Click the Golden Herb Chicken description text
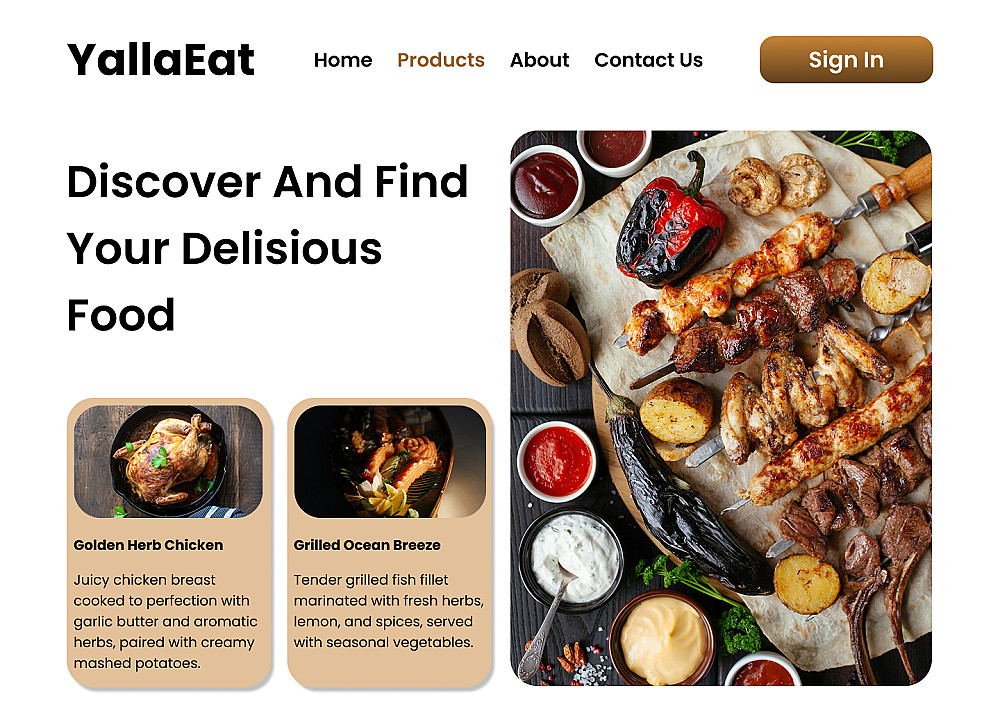This screenshot has width=1000, height=711. [x=166, y=621]
